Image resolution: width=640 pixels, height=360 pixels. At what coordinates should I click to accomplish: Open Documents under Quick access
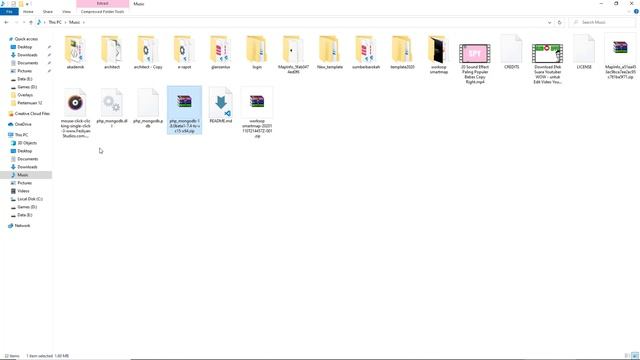(27, 63)
